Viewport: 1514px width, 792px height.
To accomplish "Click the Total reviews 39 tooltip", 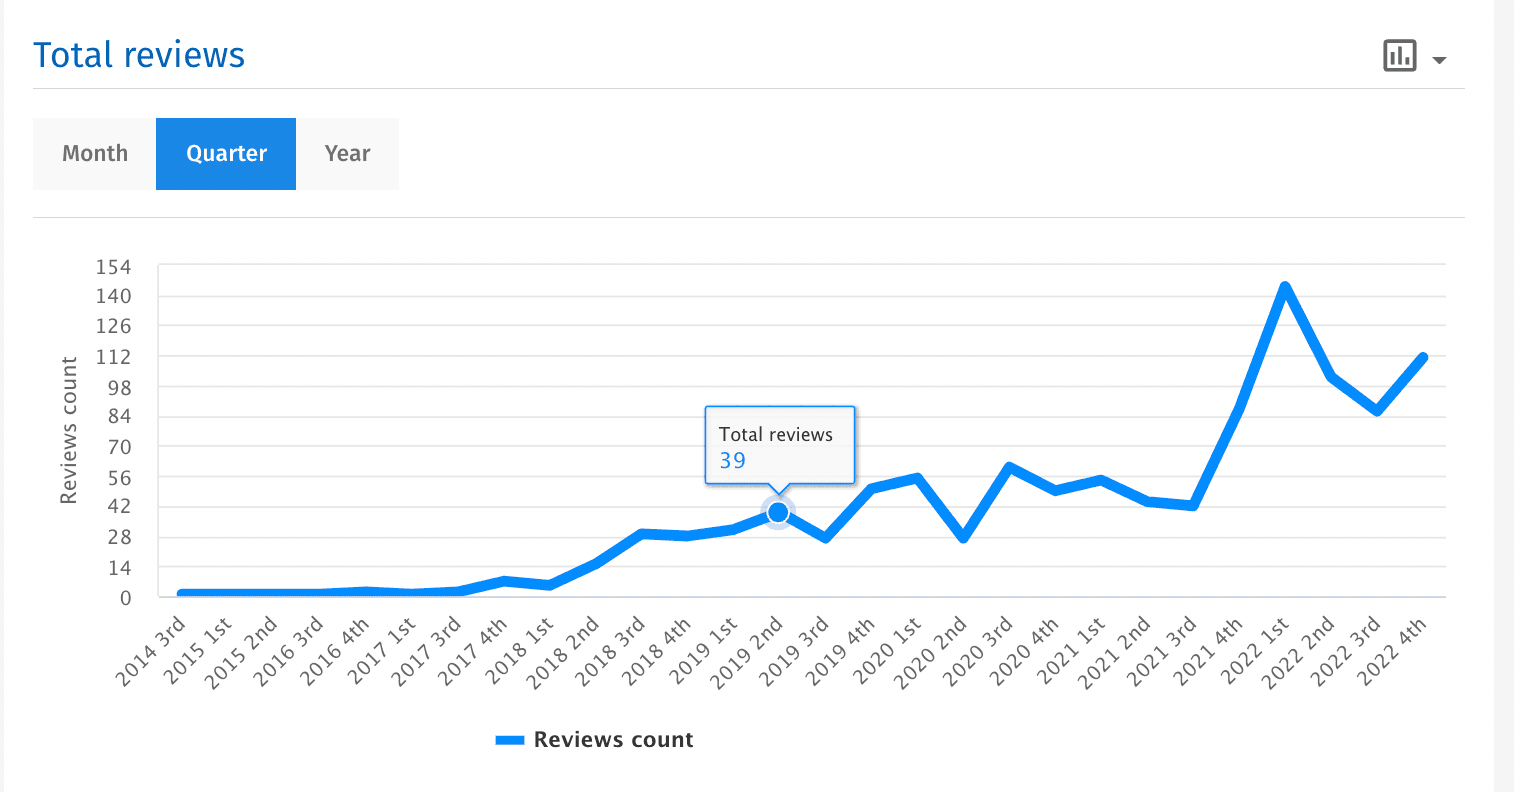I will tap(779, 446).
